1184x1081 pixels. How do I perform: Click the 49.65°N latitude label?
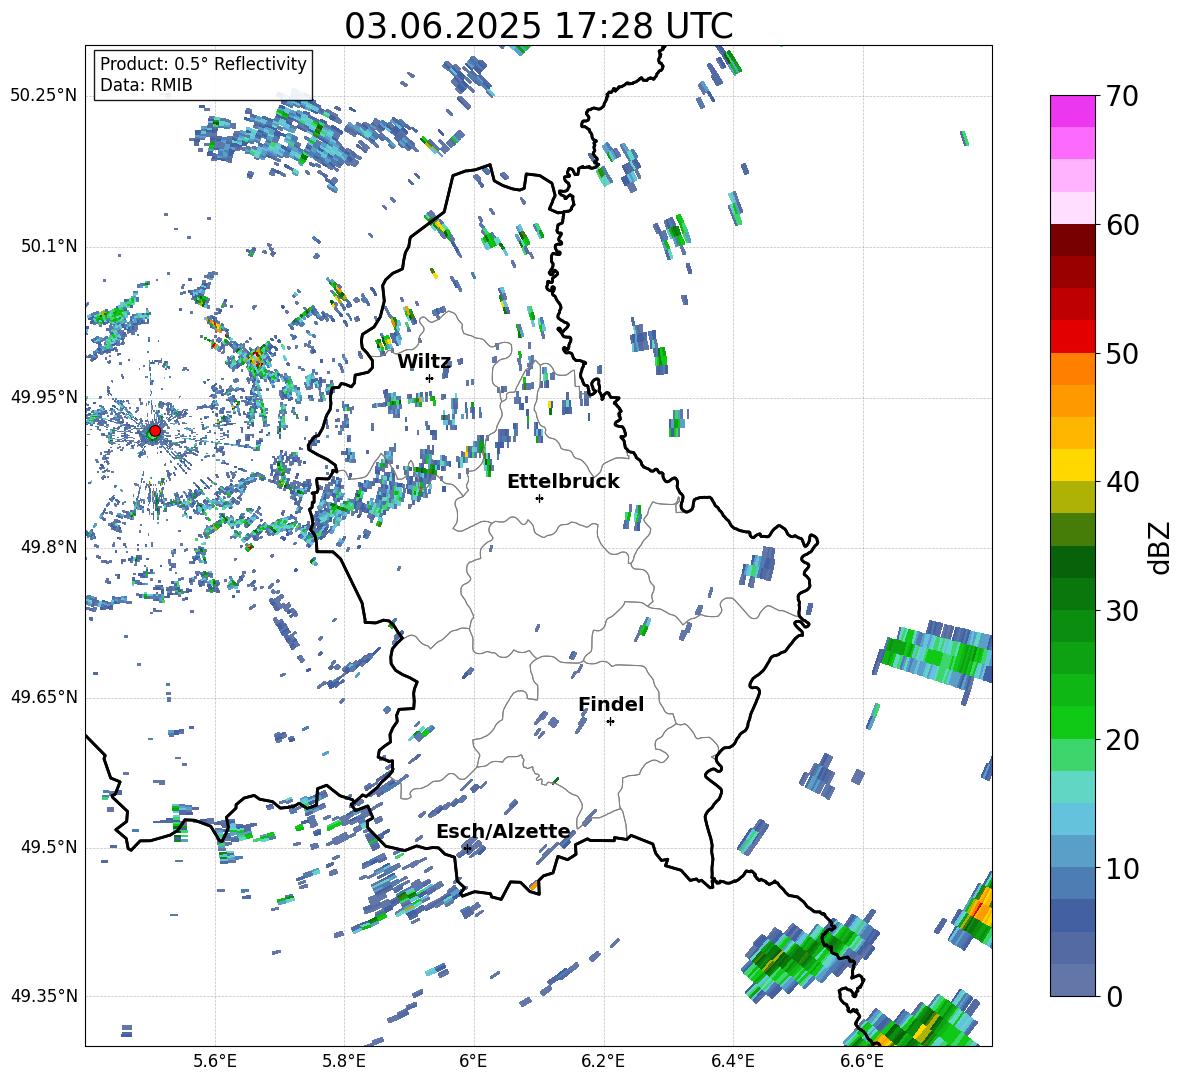pos(44,696)
